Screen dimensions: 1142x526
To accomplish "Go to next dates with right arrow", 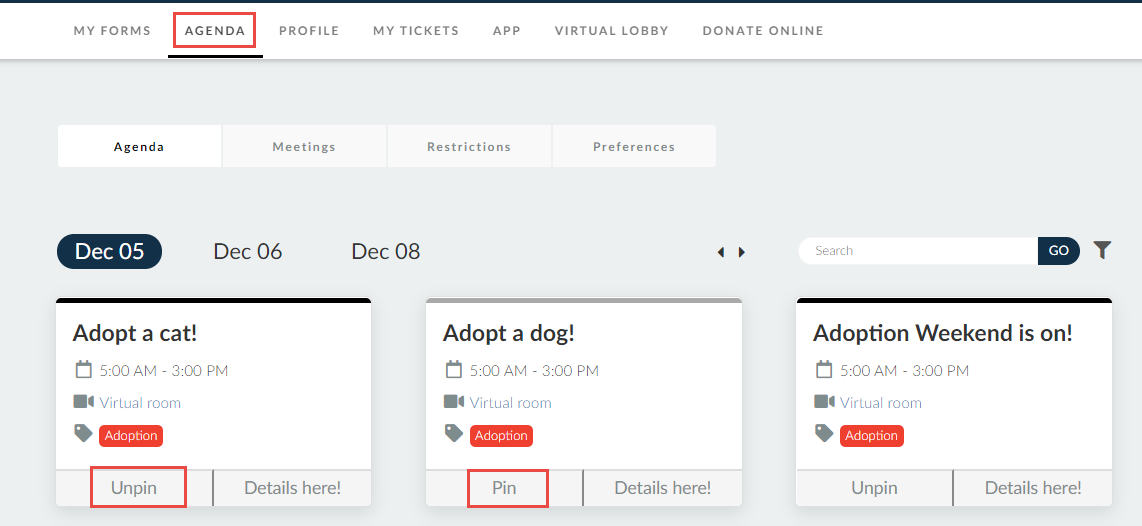I will tap(742, 252).
